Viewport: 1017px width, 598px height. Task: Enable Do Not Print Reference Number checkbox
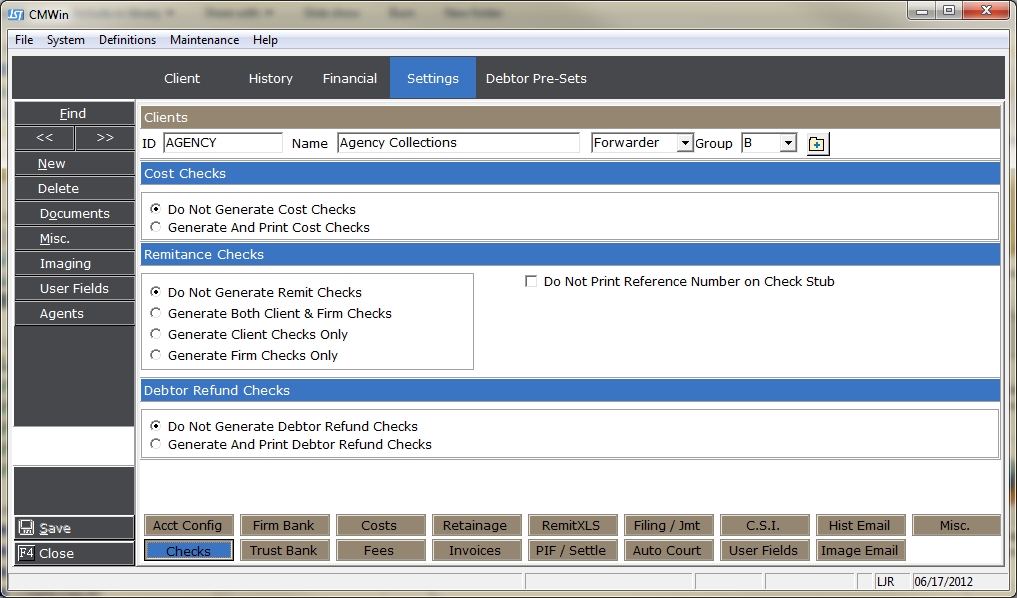(x=532, y=282)
